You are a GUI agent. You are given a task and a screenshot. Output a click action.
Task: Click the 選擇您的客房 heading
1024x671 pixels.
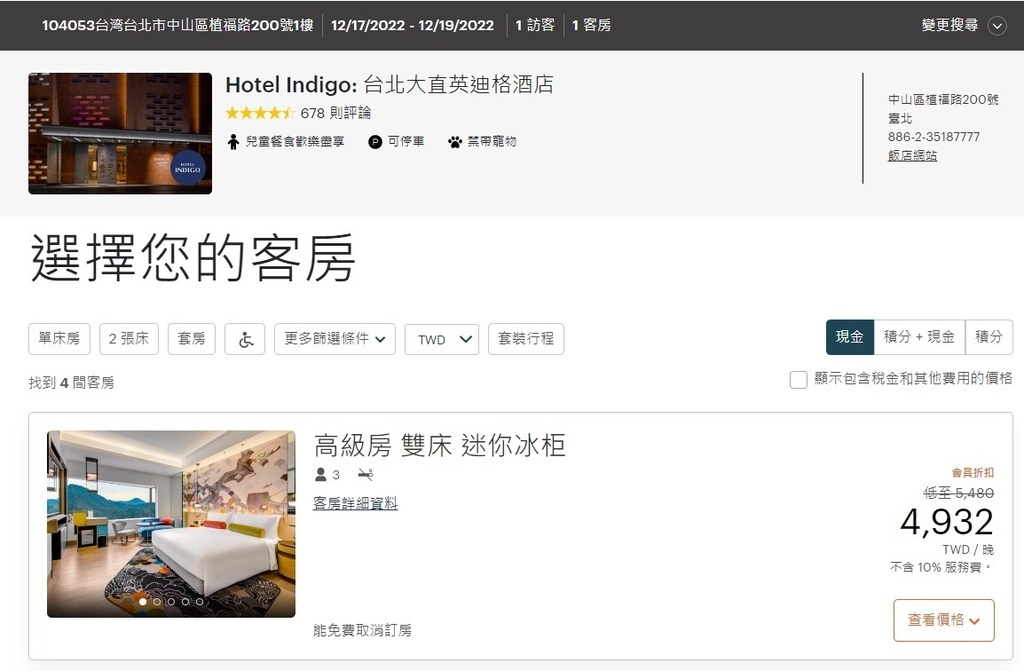click(193, 257)
